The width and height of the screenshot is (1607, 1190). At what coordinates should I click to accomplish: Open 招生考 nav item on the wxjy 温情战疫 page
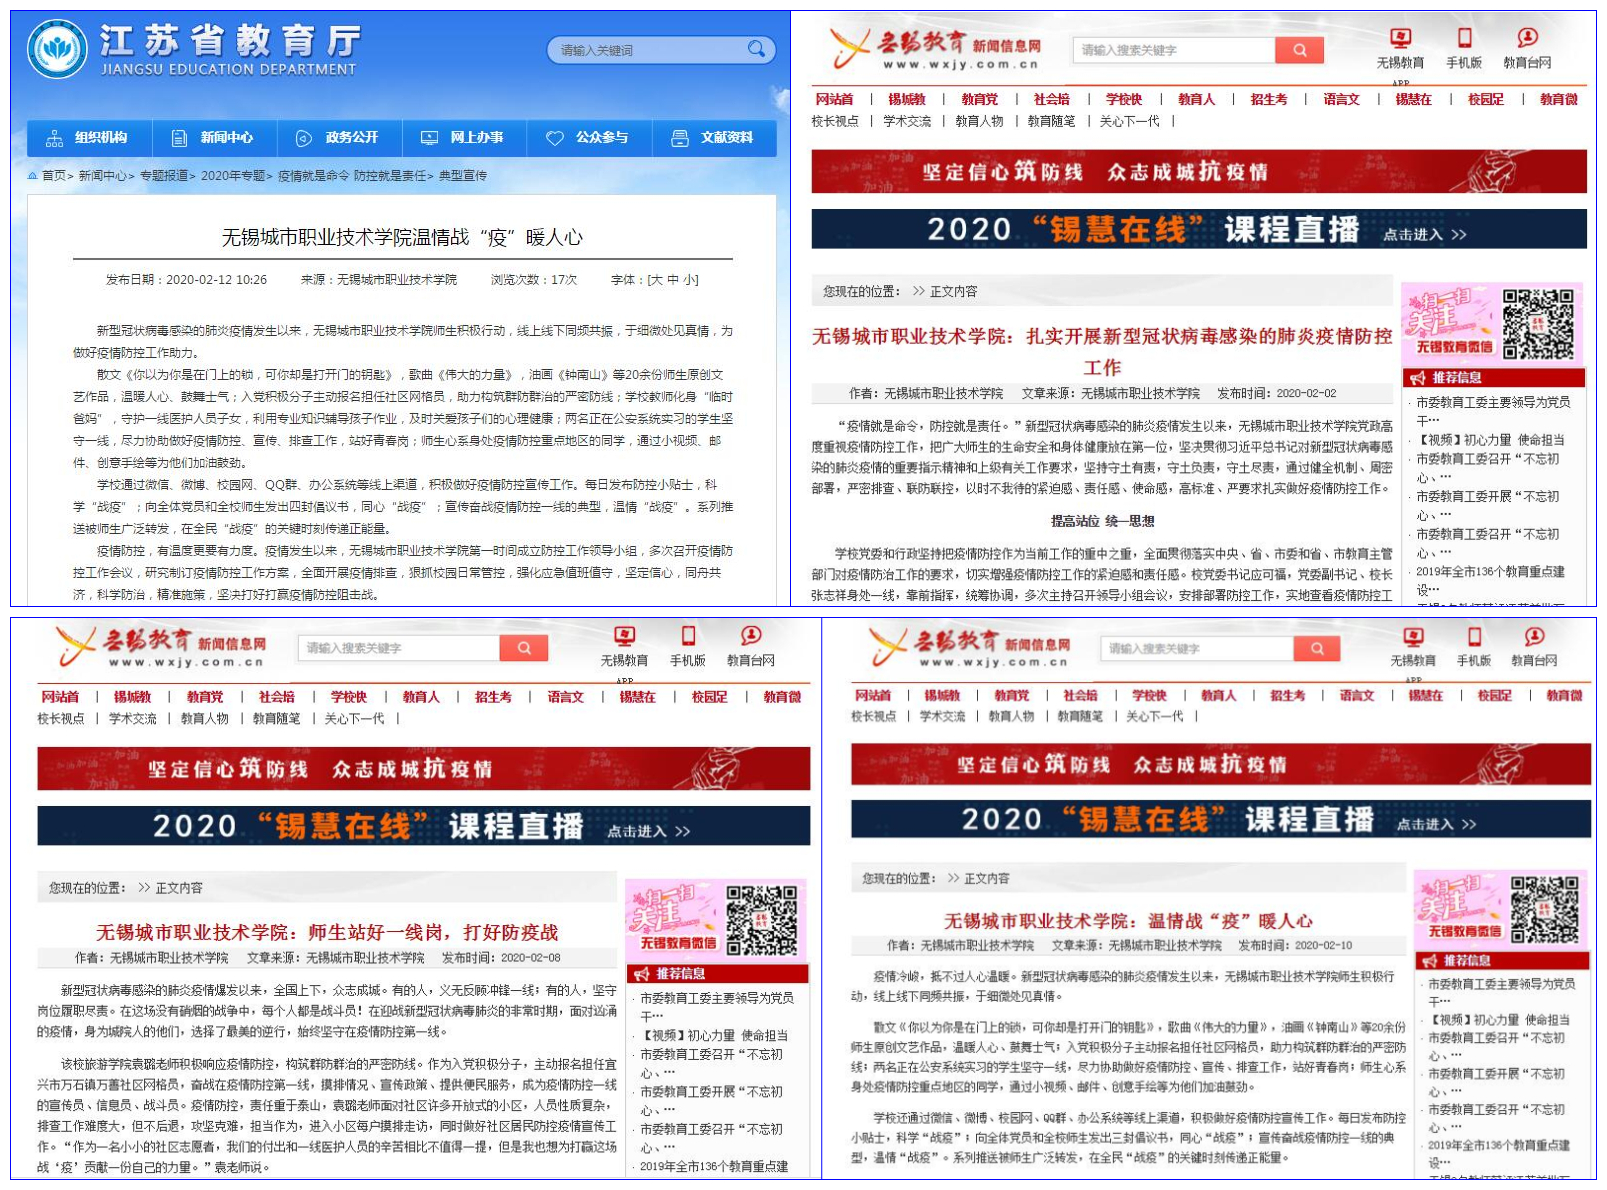[x=1287, y=695]
